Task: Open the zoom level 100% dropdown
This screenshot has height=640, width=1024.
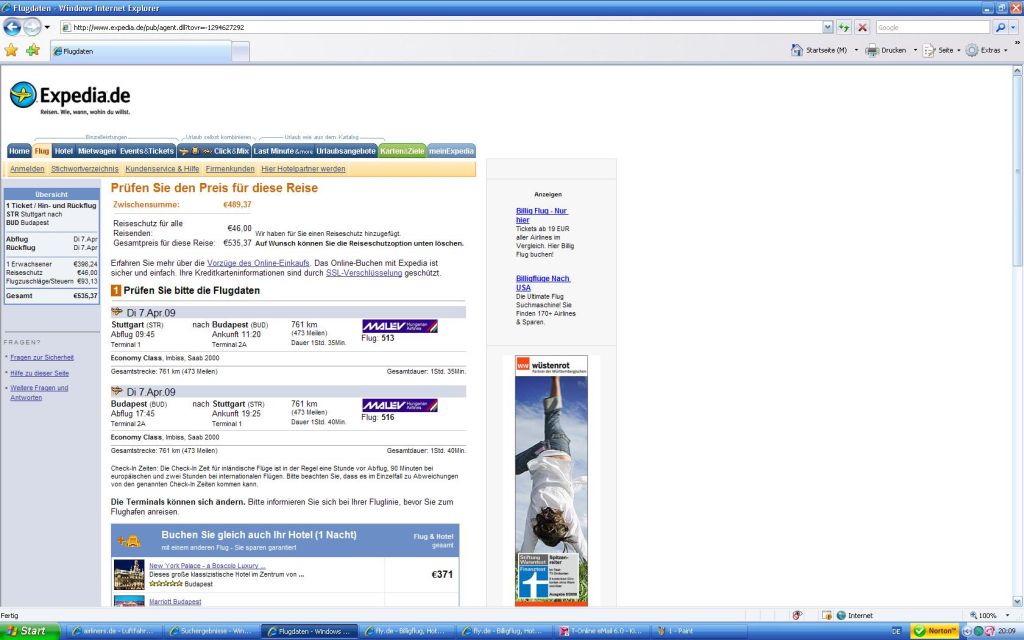Action: [x=1007, y=615]
